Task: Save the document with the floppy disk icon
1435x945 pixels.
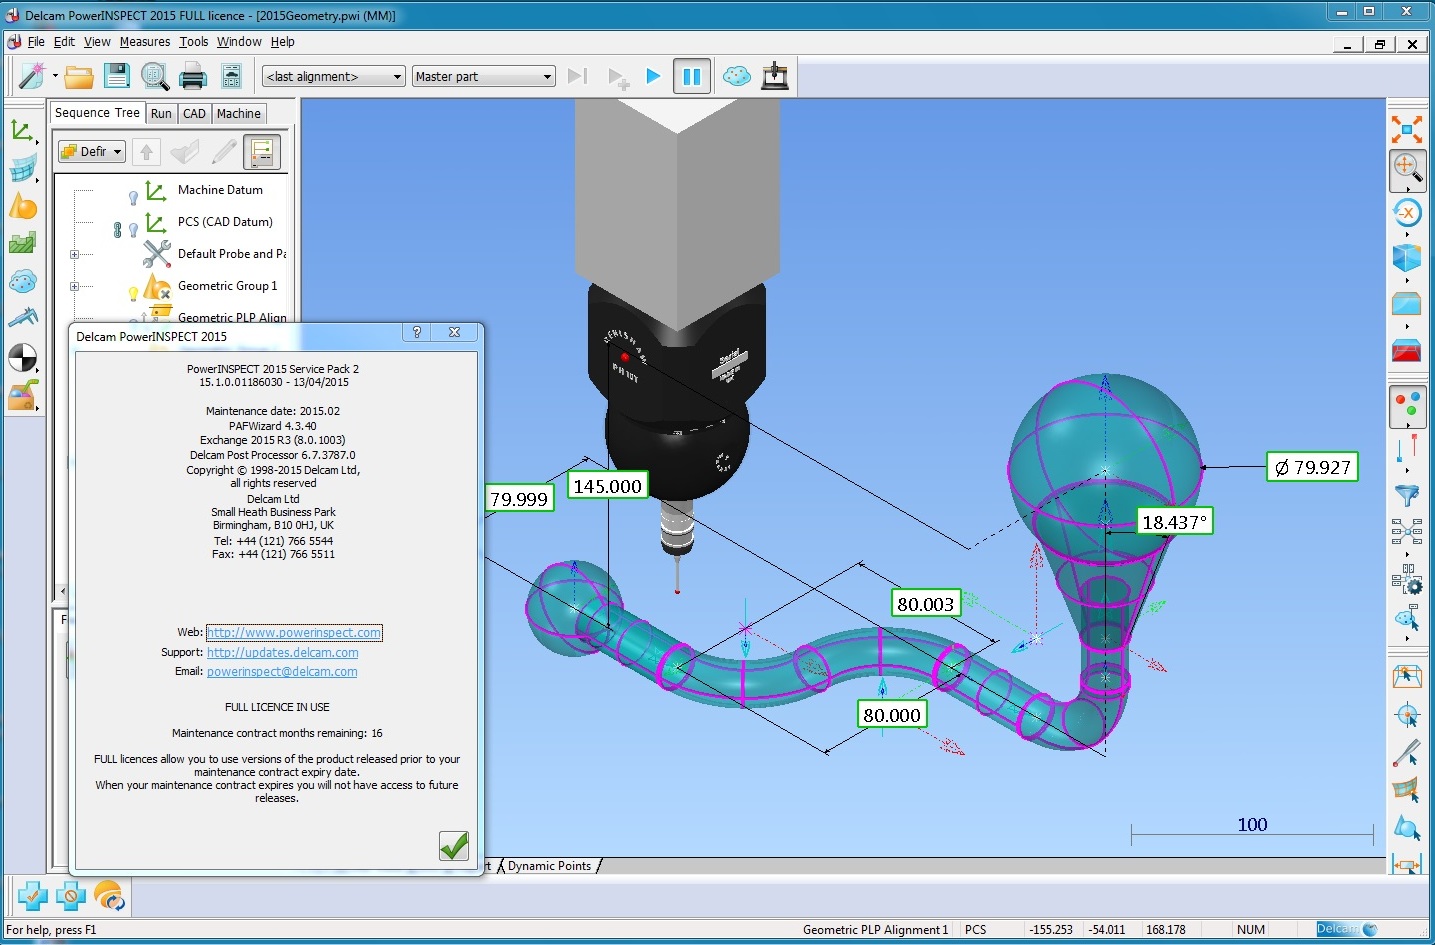Action: pos(117,76)
